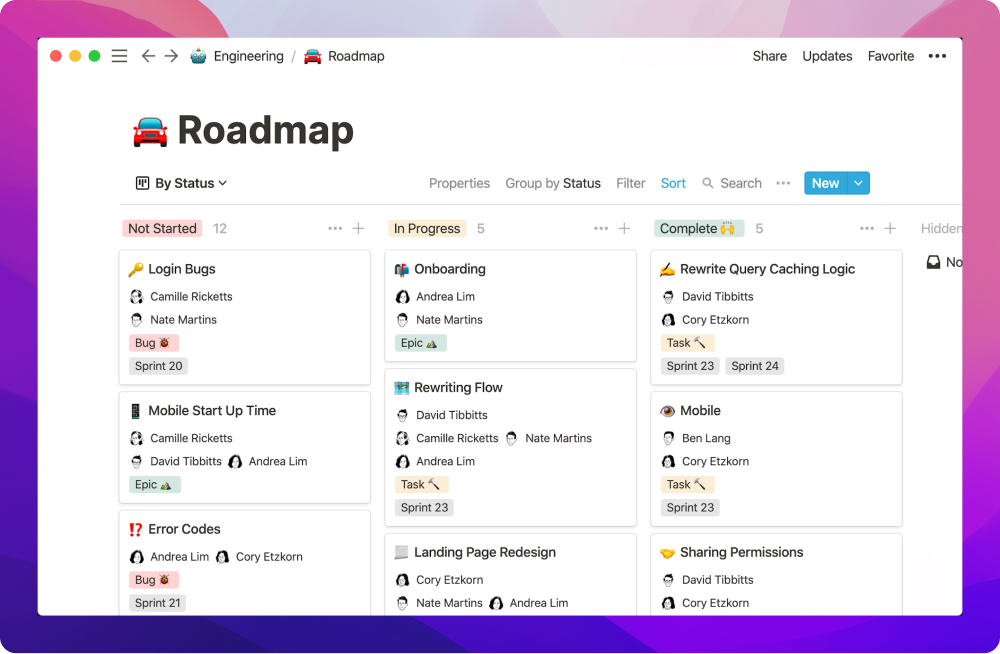
Task: Click the board view icon beside By Status
Action: point(142,183)
